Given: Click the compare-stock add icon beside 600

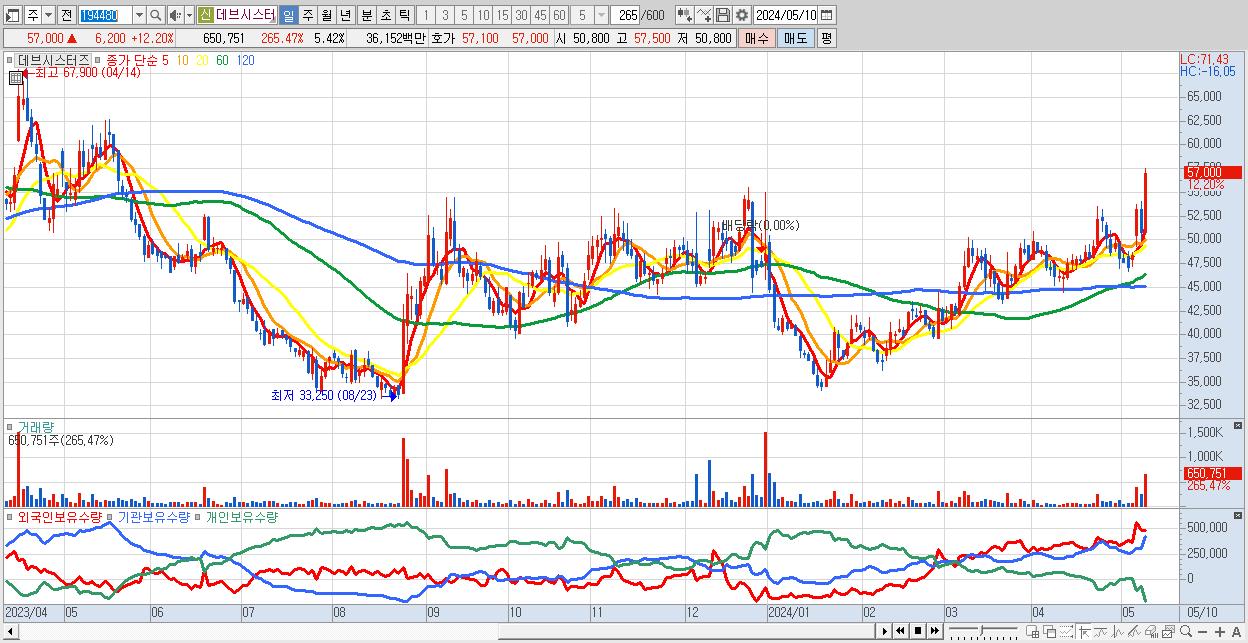Looking at the screenshot, I should (x=685, y=15).
